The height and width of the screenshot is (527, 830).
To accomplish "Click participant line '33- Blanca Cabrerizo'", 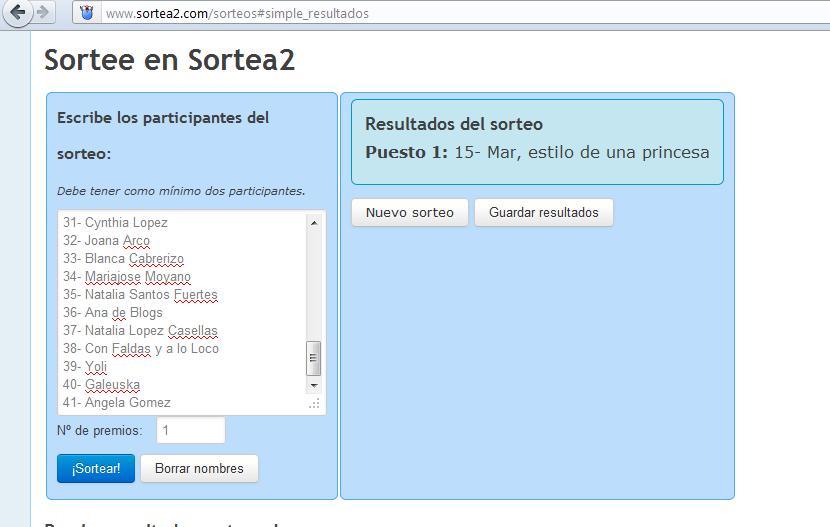I will (x=123, y=259).
